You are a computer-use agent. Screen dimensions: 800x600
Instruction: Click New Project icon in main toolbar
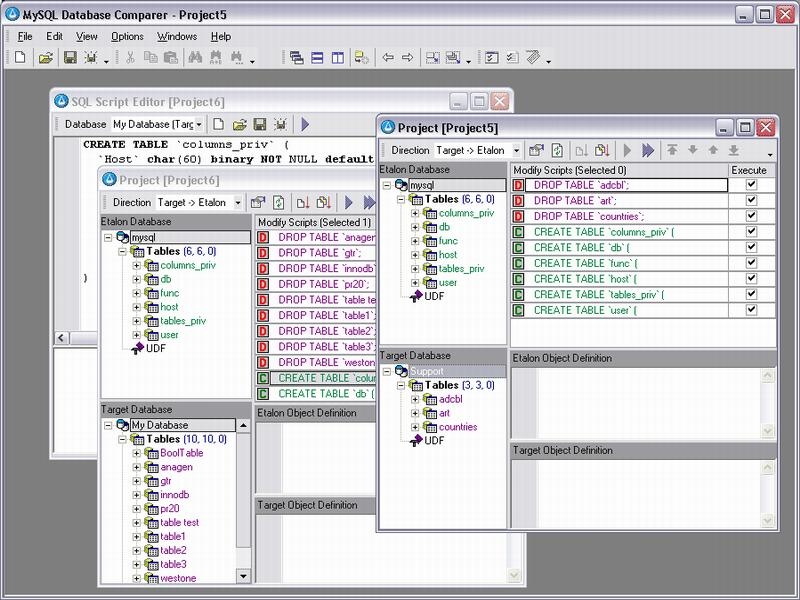(20, 58)
